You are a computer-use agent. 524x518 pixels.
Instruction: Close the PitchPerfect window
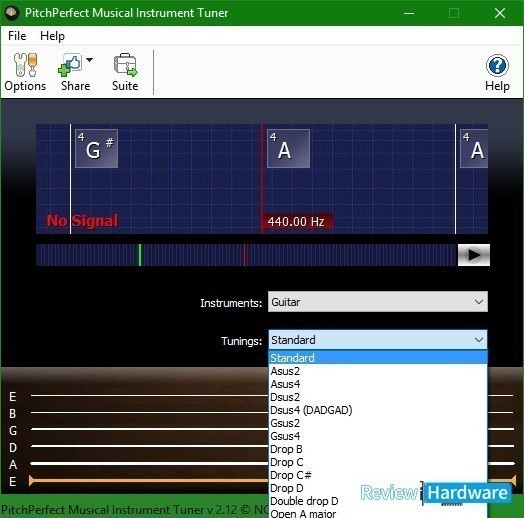click(x=500, y=13)
